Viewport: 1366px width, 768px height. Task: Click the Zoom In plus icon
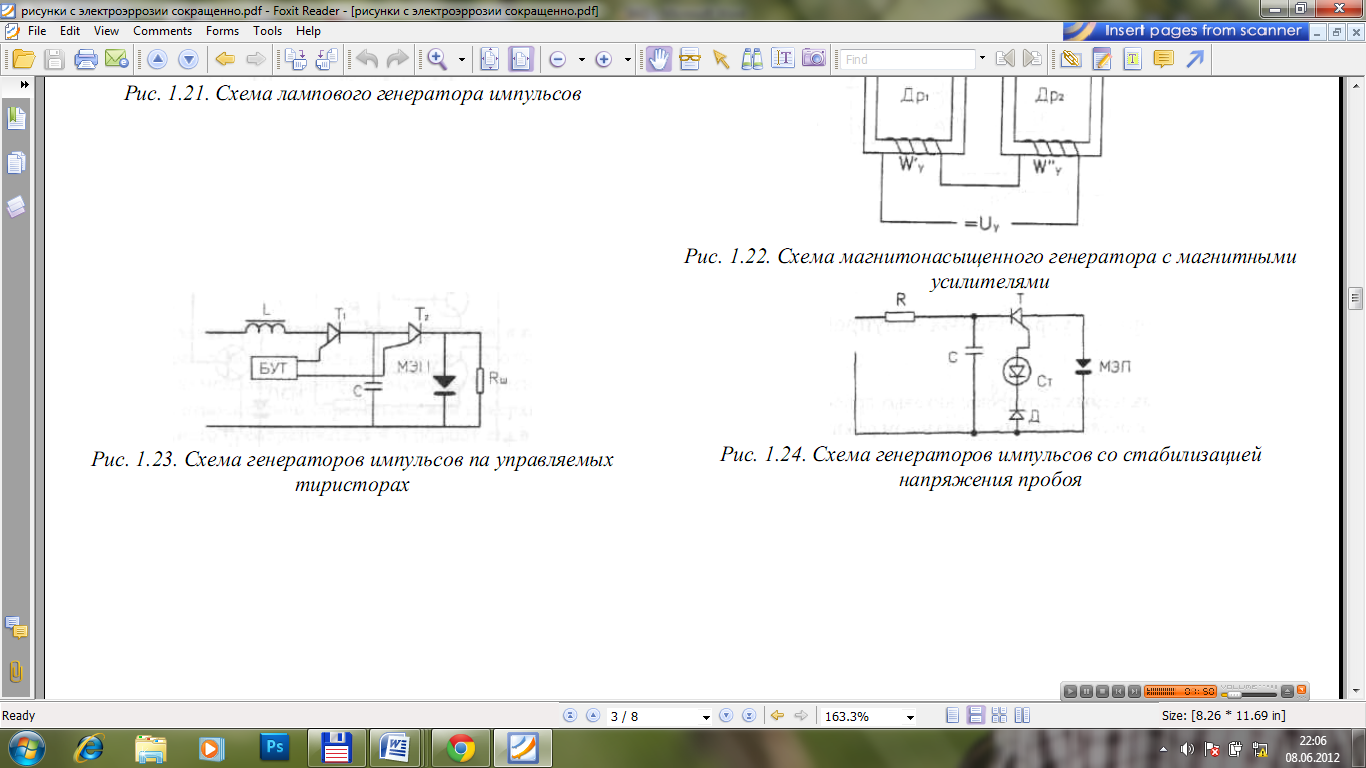pyautogui.click(x=603, y=60)
